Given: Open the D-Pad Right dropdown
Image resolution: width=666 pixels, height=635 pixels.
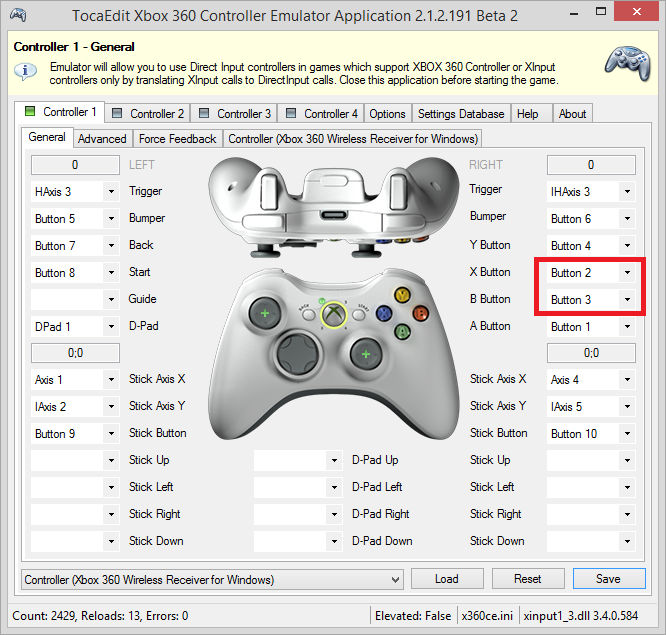Looking at the screenshot, I should click(298, 514).
